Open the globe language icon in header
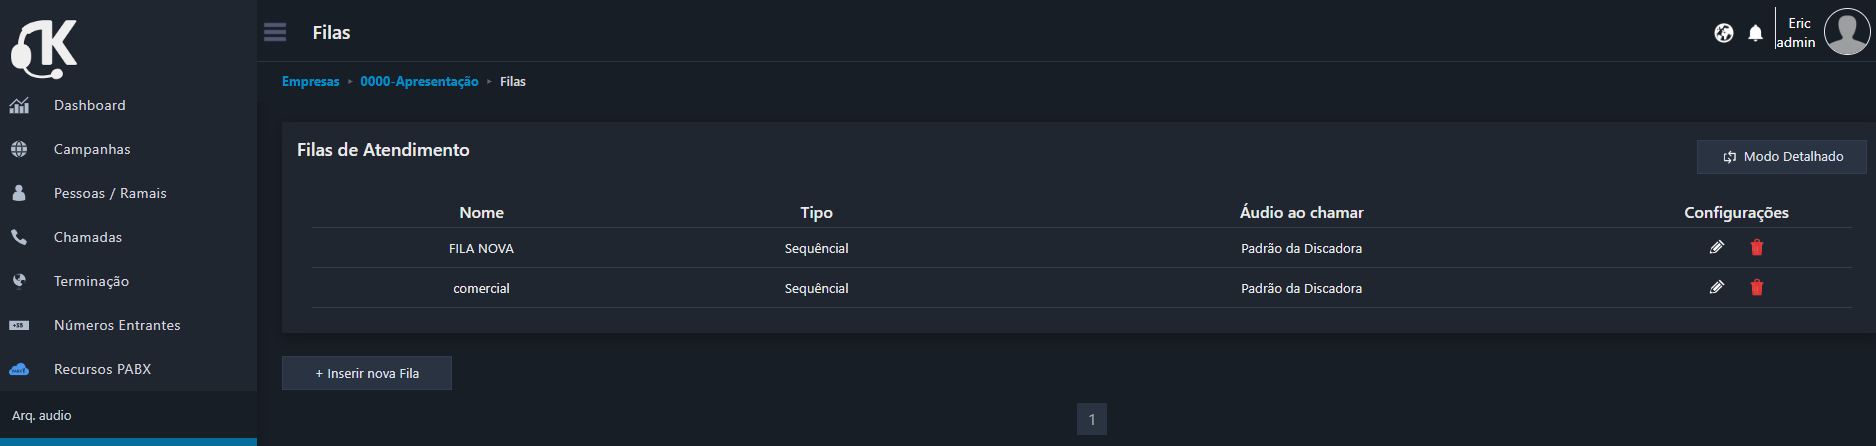Screen dimensions: 1876x446 pyautogui.click(x=1724, y=33)
